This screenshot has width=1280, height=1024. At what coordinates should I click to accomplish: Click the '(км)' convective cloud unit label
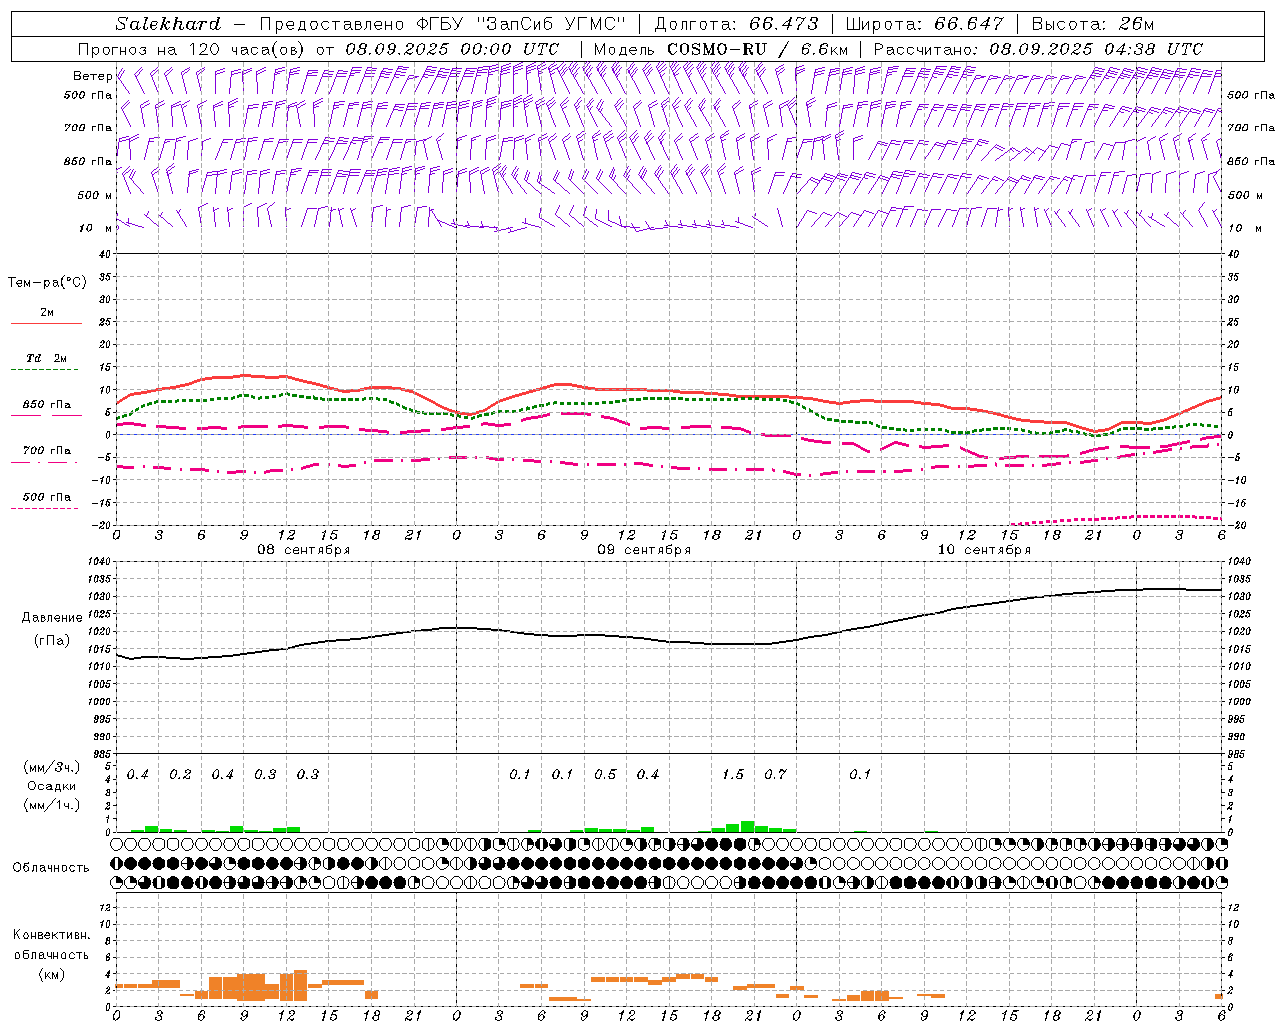52,975
